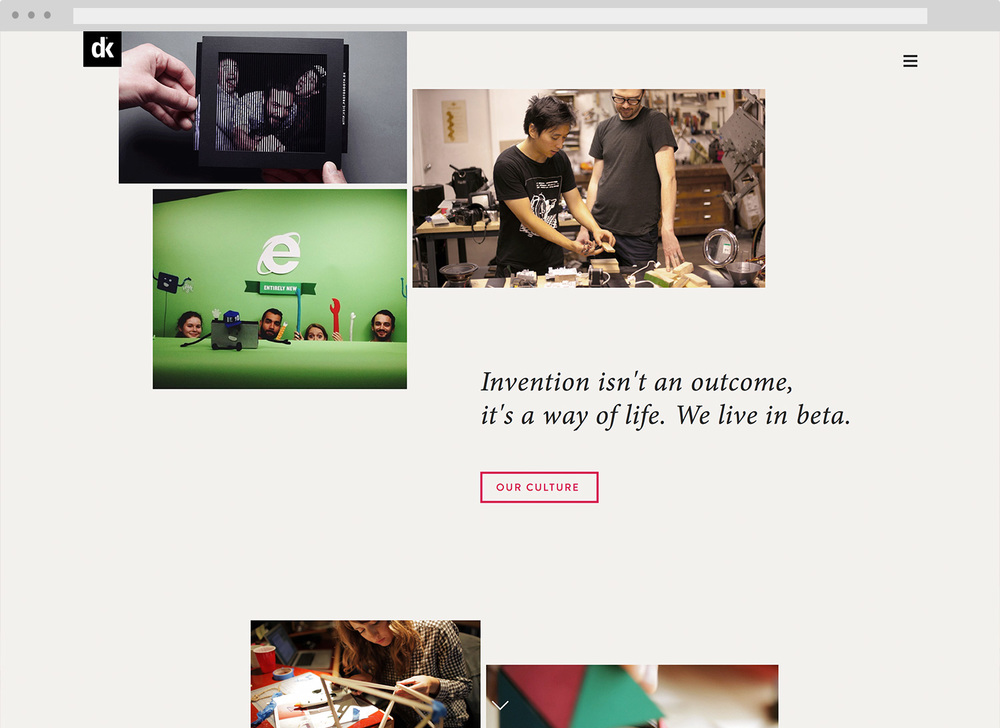The width and height of the screenshot is (1000, 728).
Task: Click the dk logo in the header
Action: (102, 48)
